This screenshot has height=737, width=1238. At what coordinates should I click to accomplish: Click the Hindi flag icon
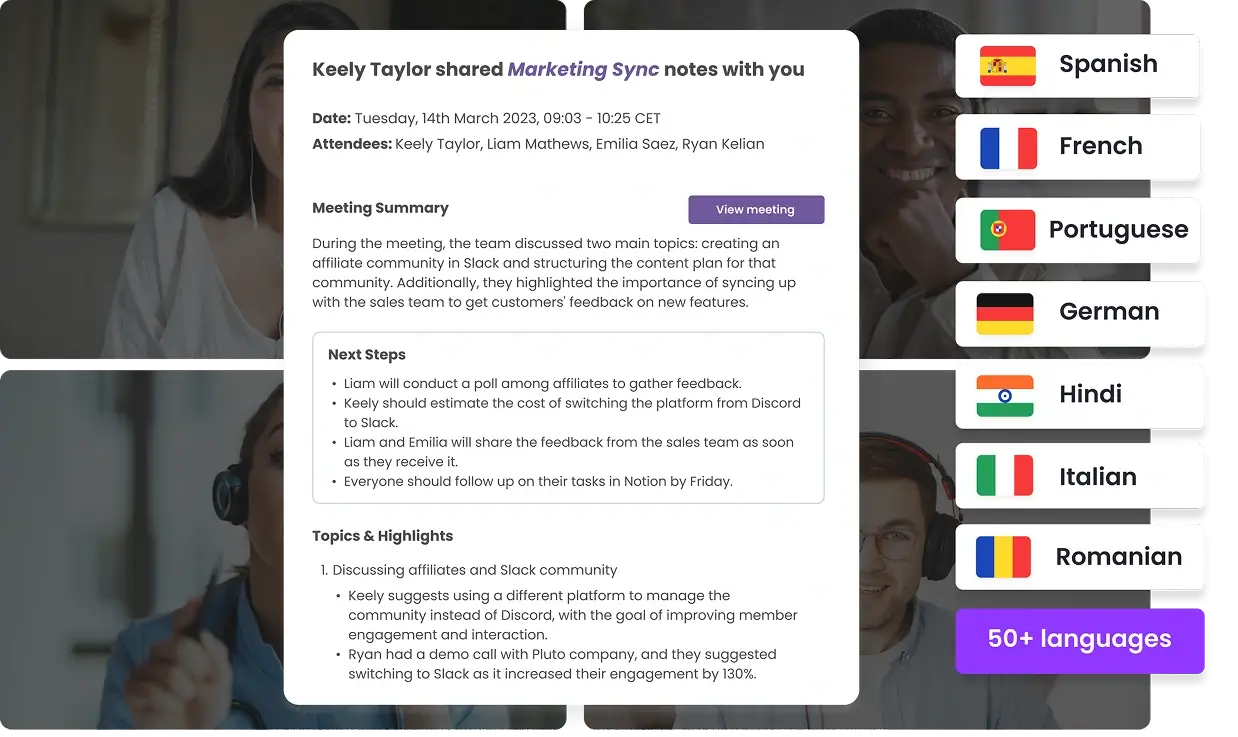click(x=1005, y=395)
